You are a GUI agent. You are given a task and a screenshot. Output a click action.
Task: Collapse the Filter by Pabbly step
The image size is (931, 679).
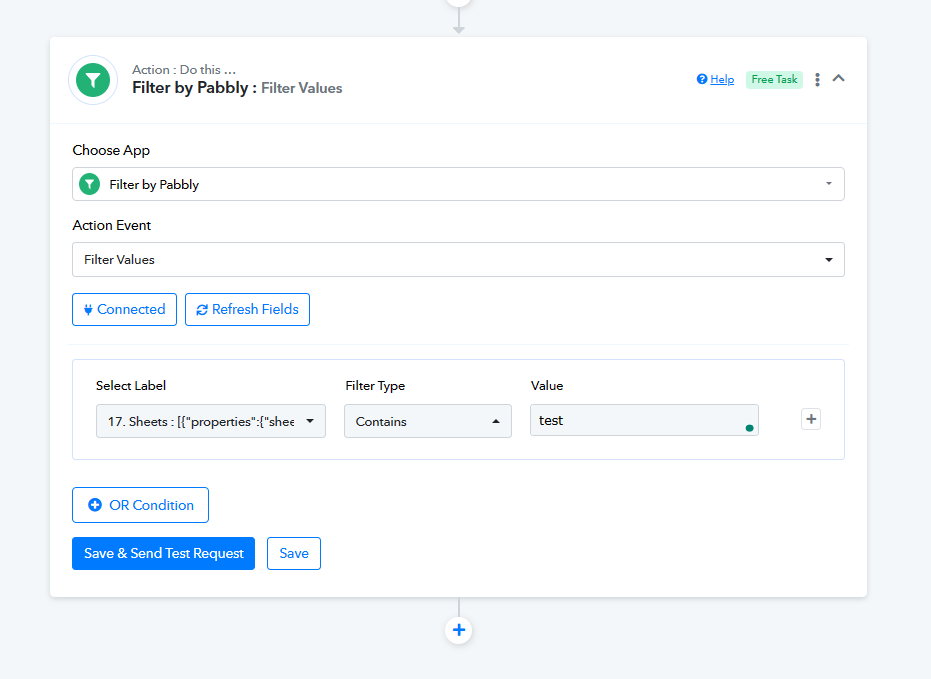[x=838, y=78]
